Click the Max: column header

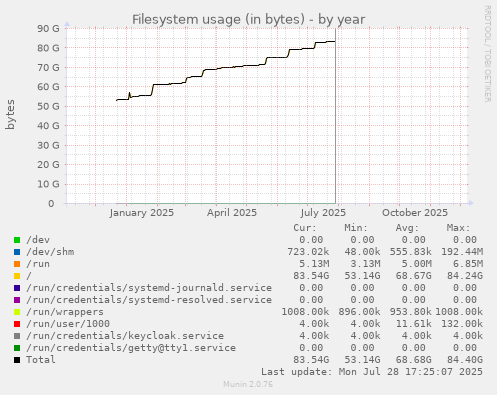458,228
